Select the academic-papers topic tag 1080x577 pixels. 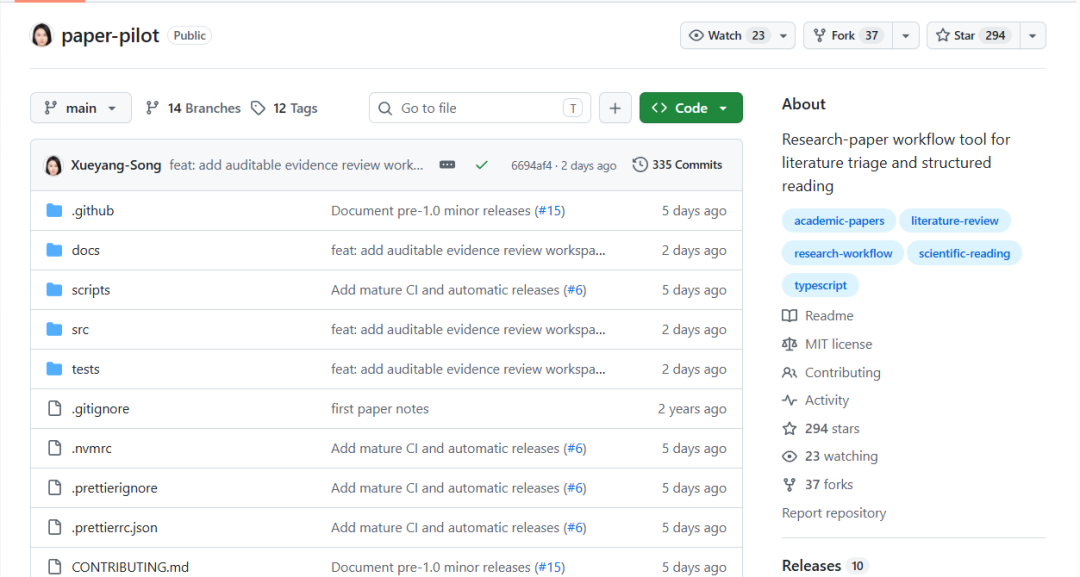pyautogui.click(x=839, y=221)
